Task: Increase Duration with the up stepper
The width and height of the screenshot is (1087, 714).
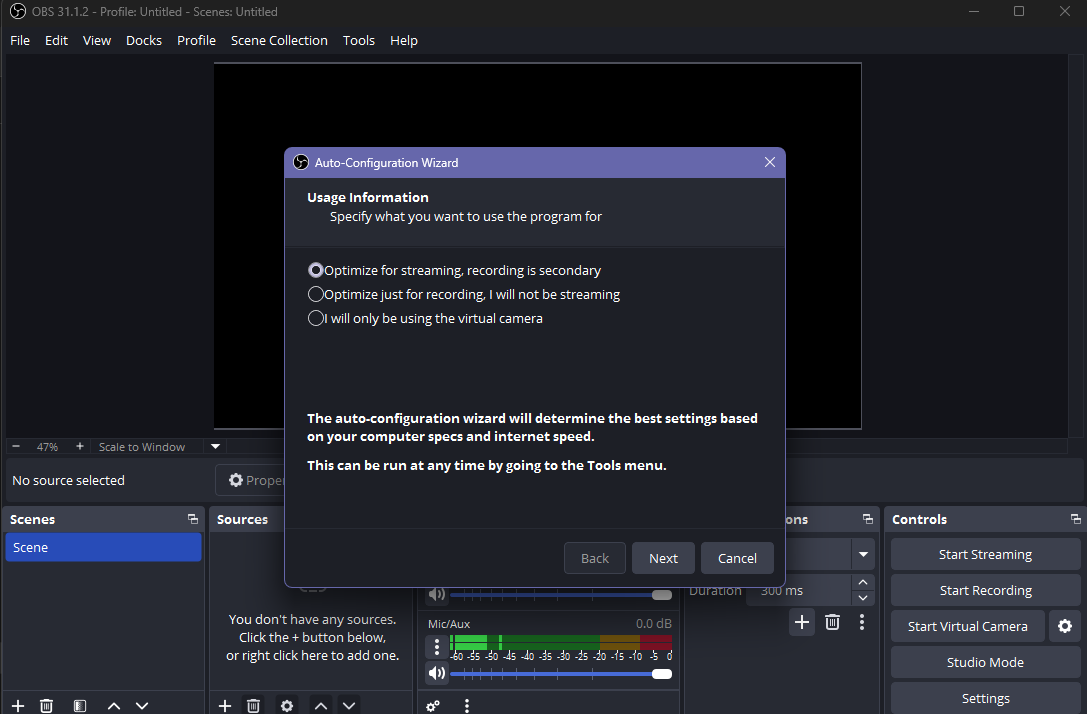Action: coord(862,581)
